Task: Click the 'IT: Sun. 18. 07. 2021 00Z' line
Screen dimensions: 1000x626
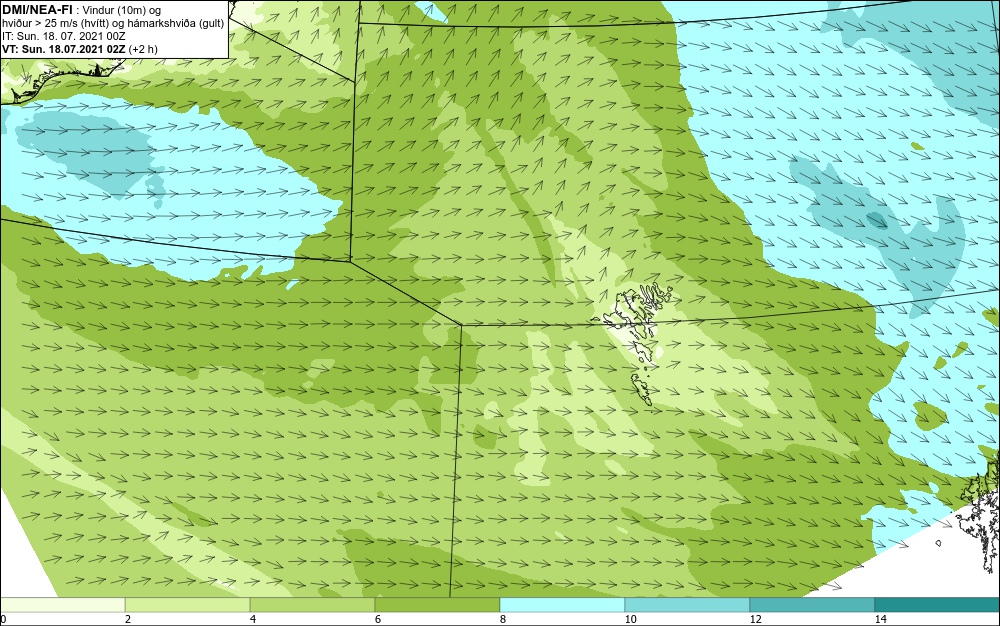Action: click(x=64, y=36)
